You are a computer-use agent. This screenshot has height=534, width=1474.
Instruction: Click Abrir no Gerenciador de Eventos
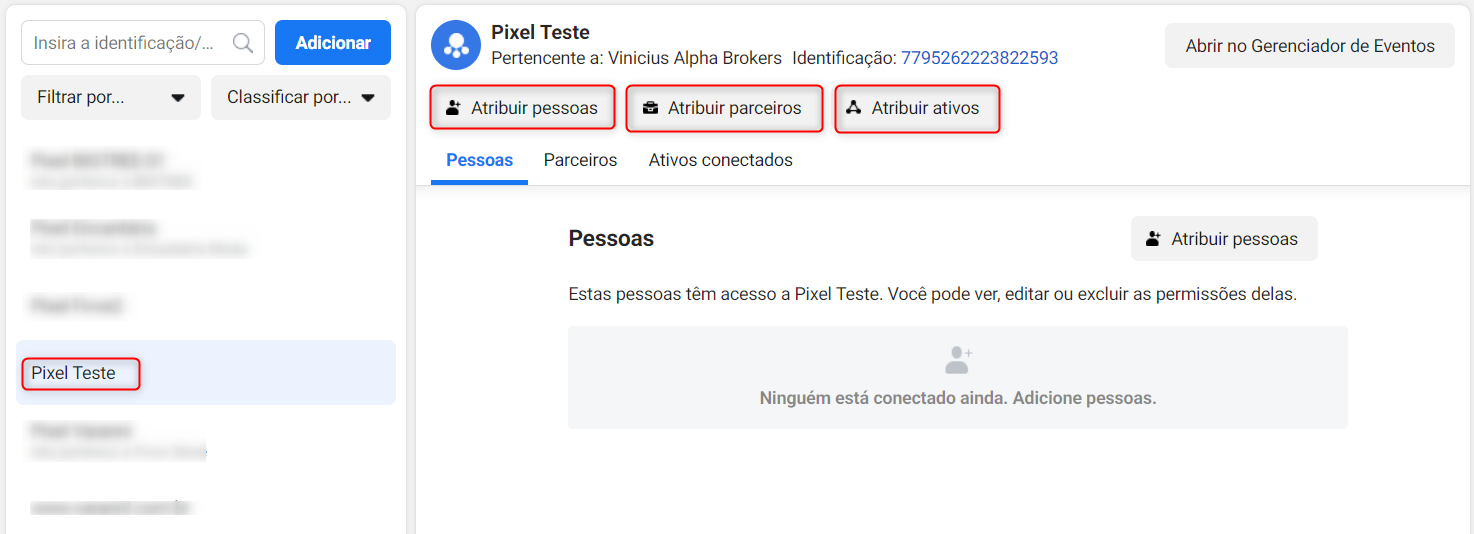click(x=1310, y=46)
